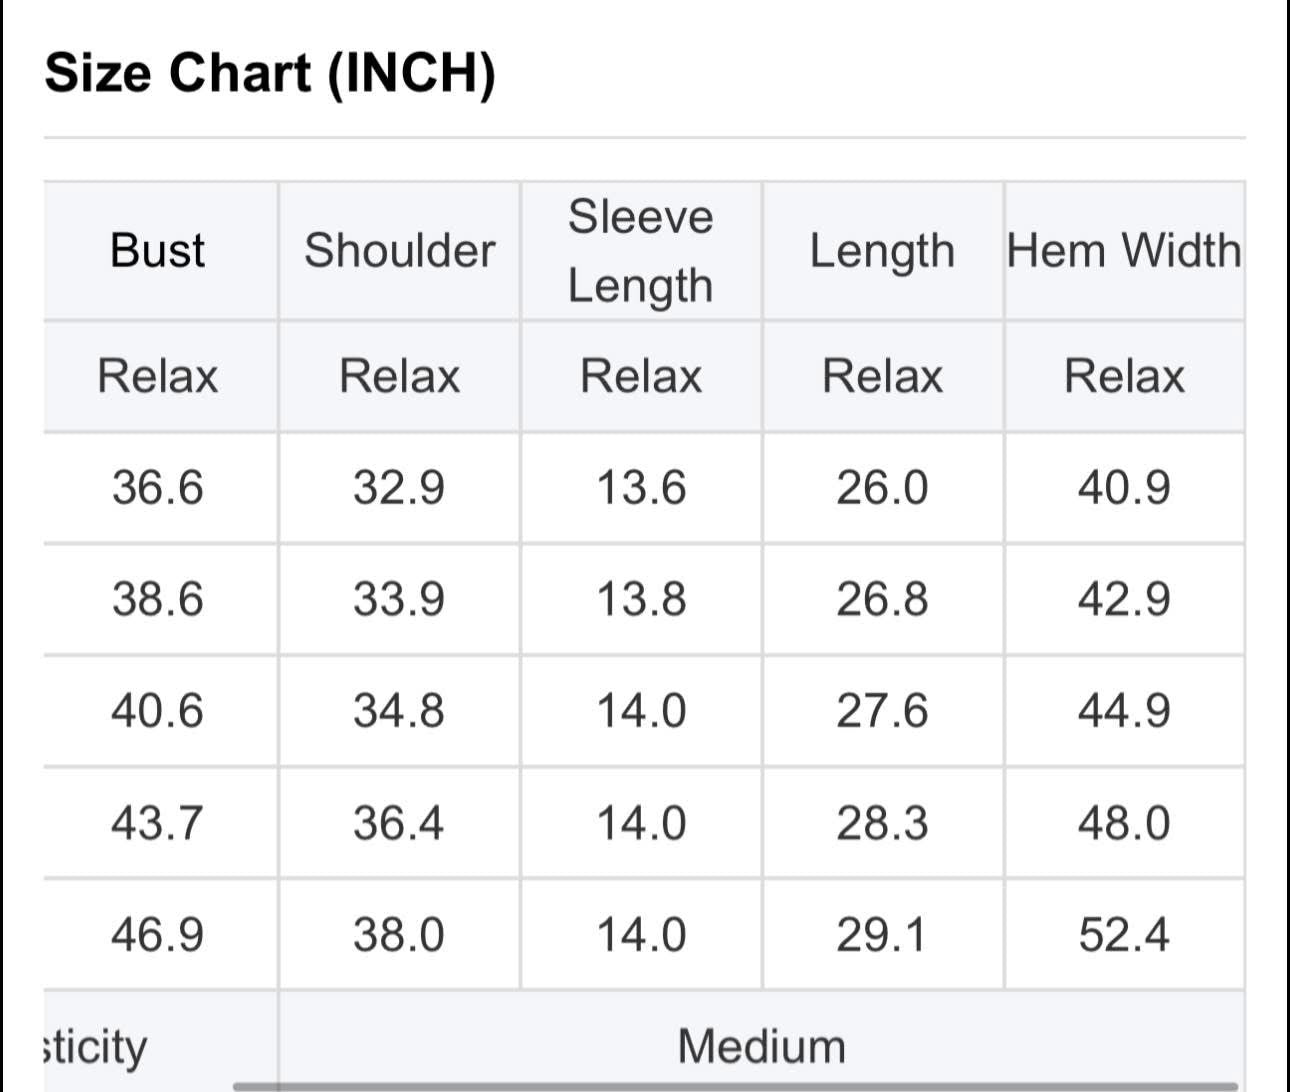The image size is (1290, 1092).
Task: Select the 36.6 bust measurement cell
Action: [157, 488]
